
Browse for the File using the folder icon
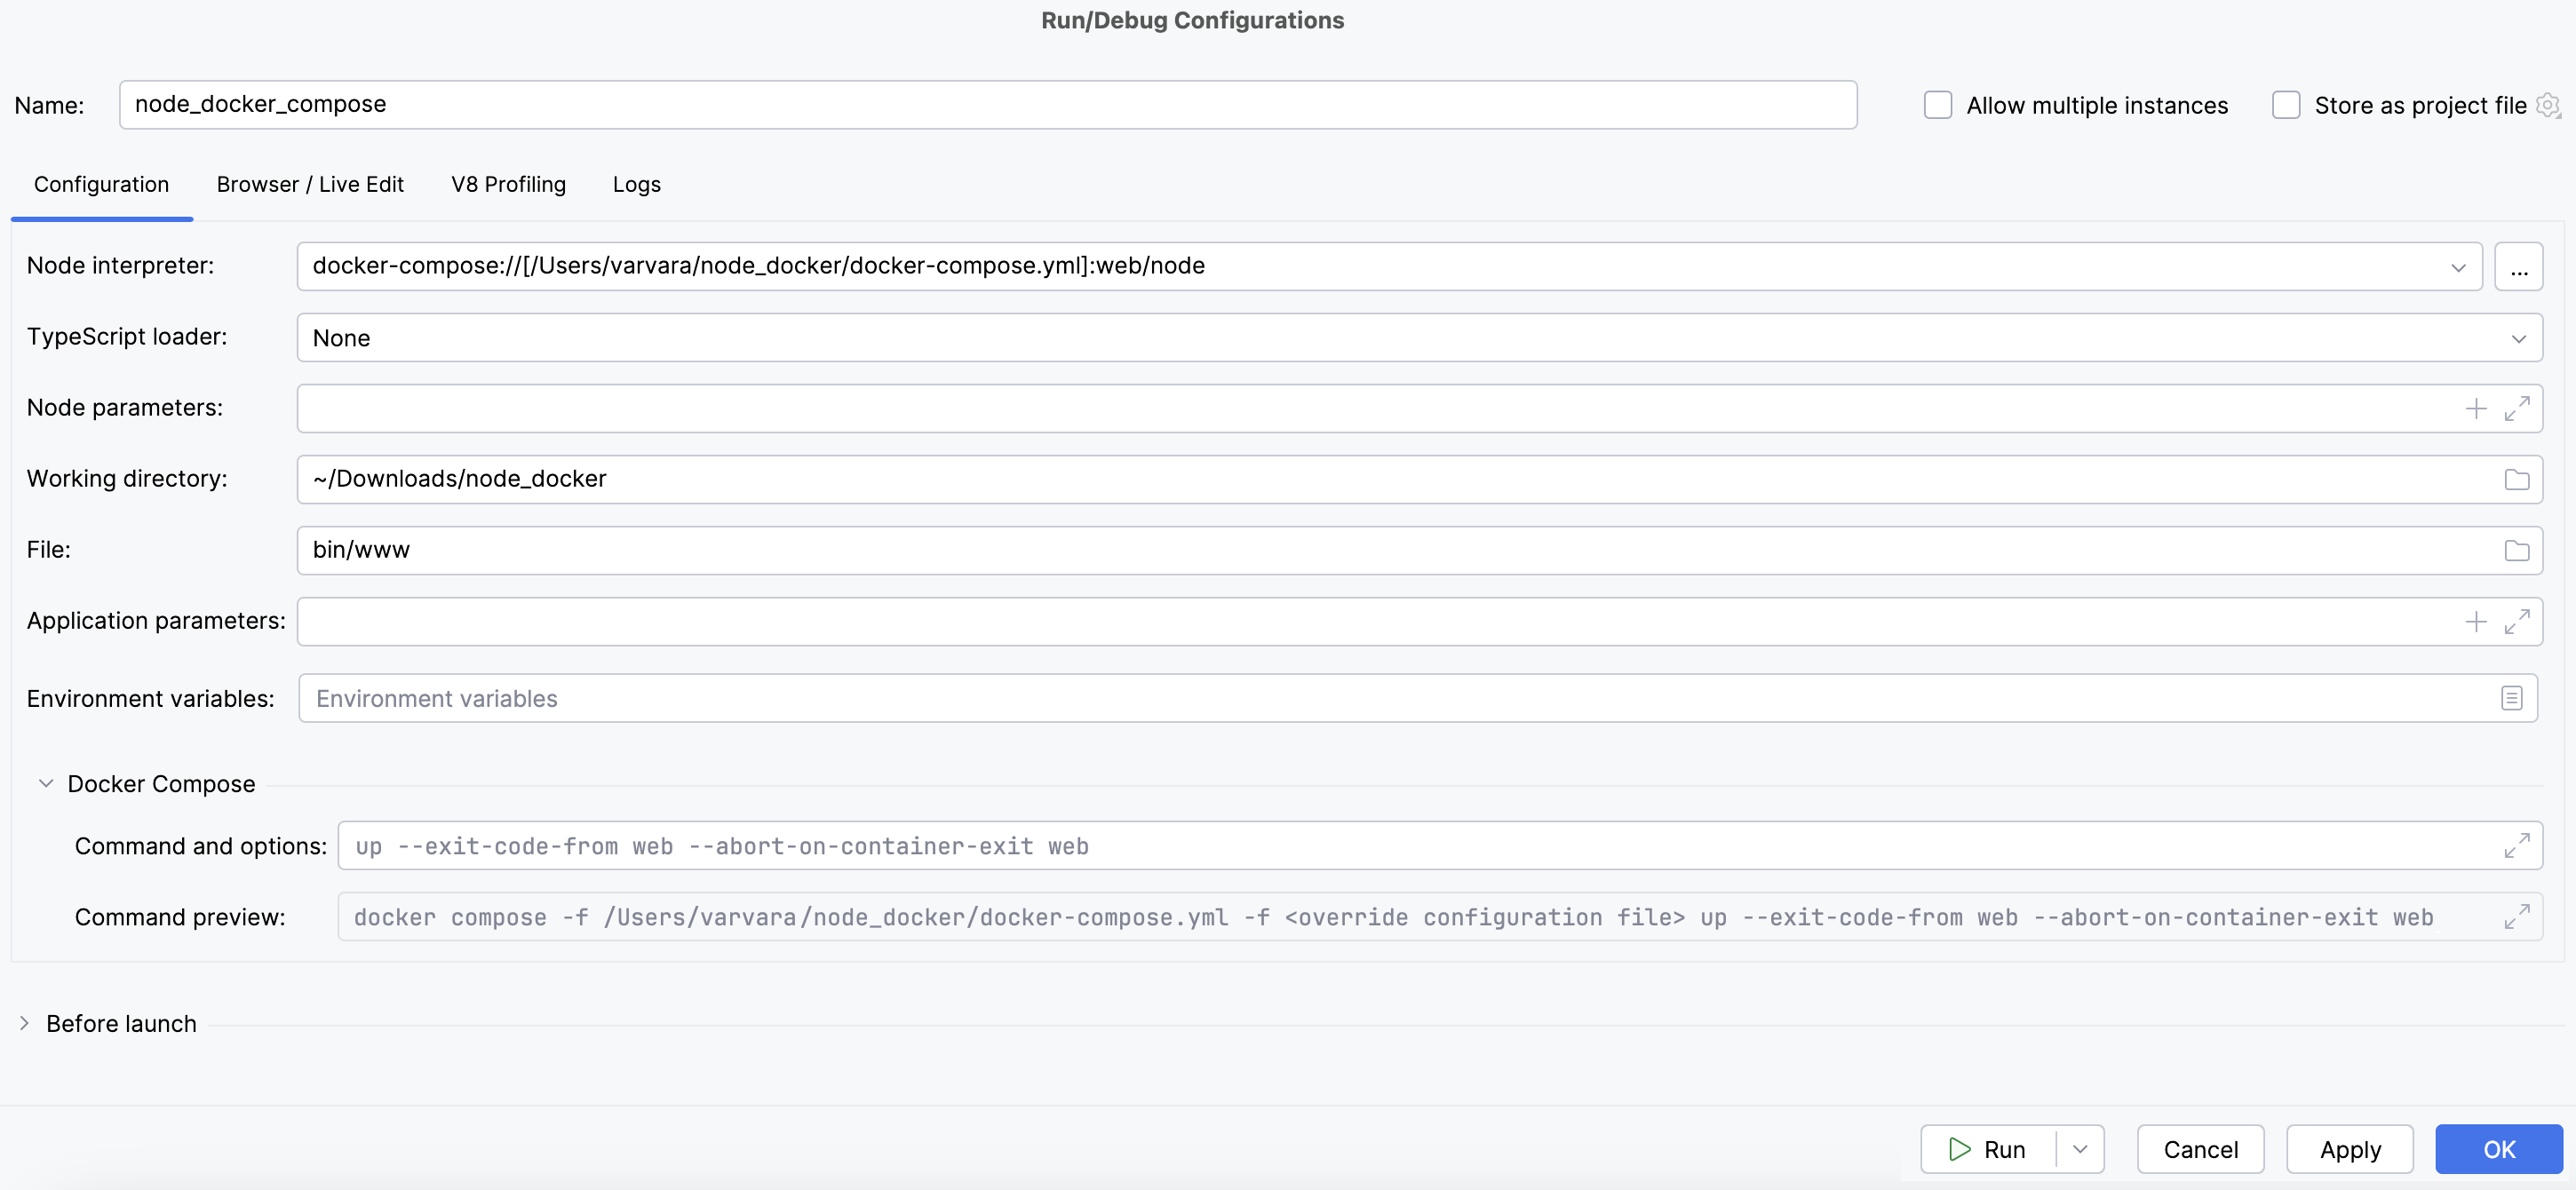(2517, 550)
